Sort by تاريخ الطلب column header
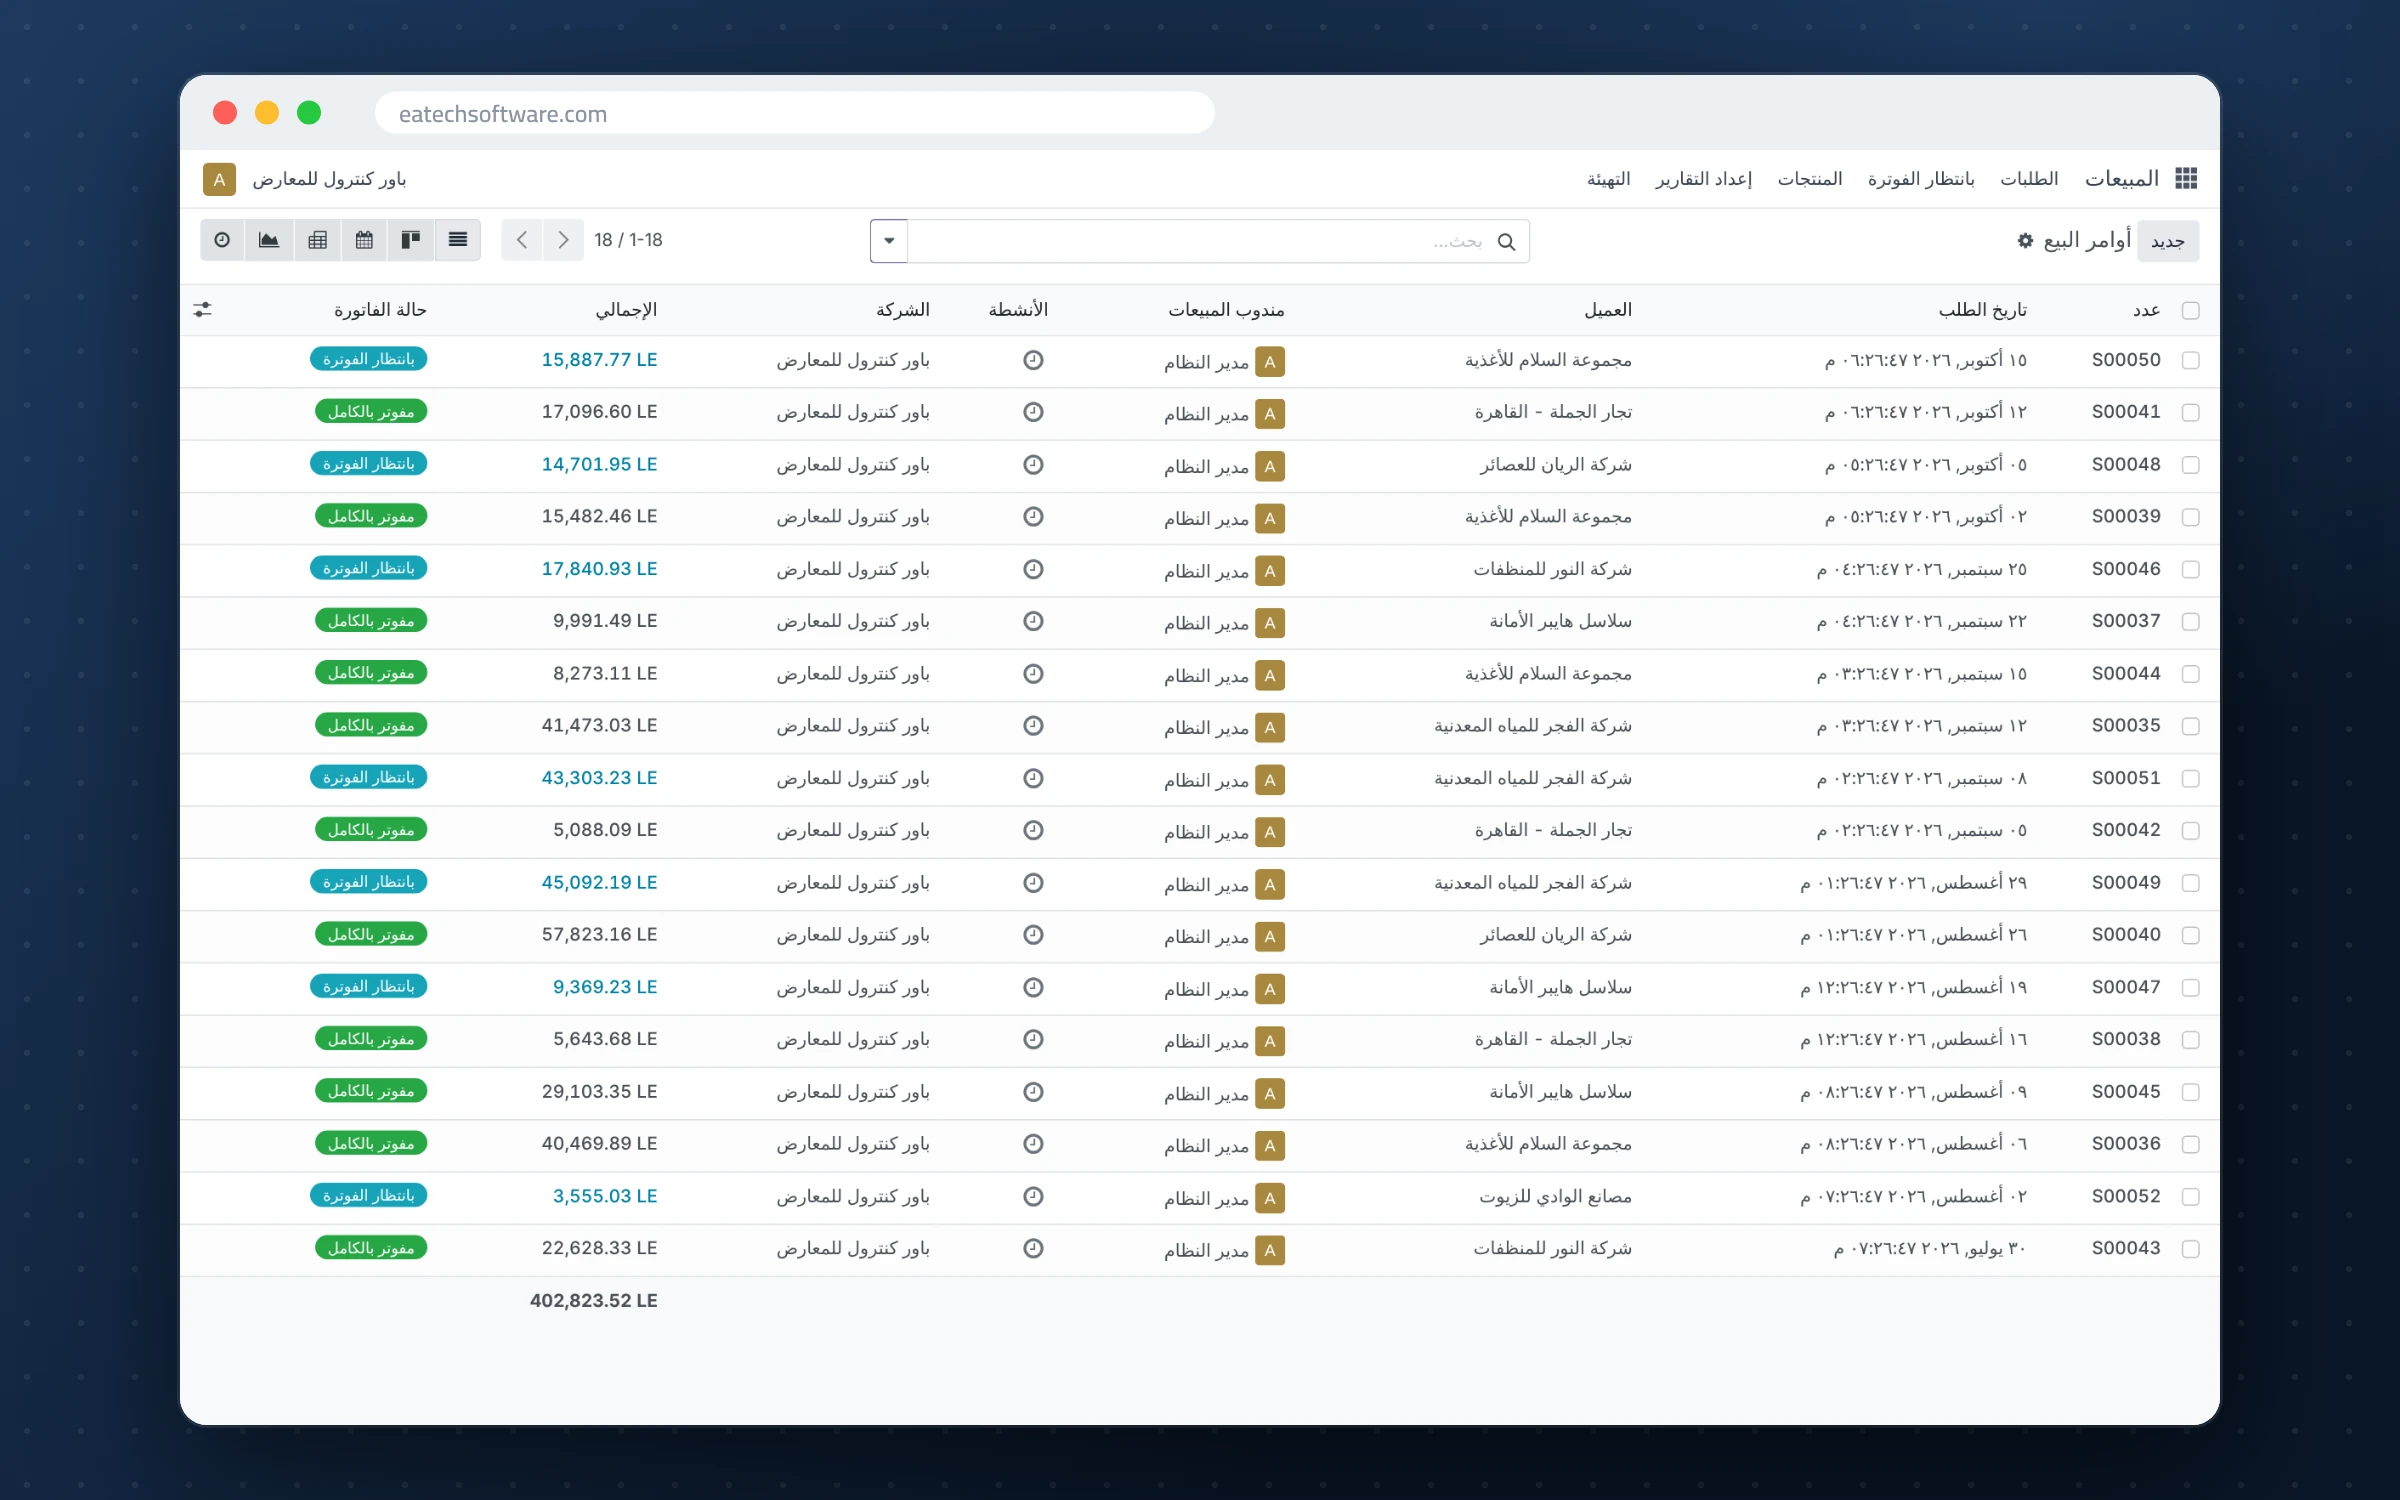Image resolution: width=2400 pixels, height=1500 pixels. click(1983, 310)
